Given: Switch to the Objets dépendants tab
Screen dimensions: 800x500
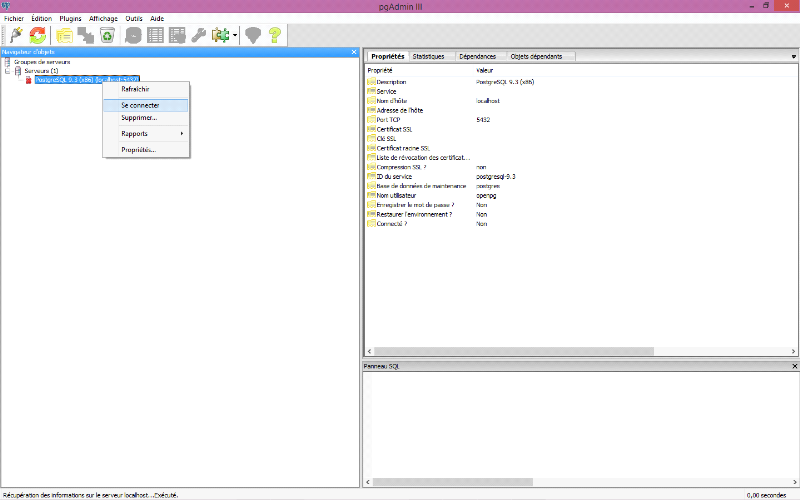Looking at the screenshot, I should [x=536, y=57].
